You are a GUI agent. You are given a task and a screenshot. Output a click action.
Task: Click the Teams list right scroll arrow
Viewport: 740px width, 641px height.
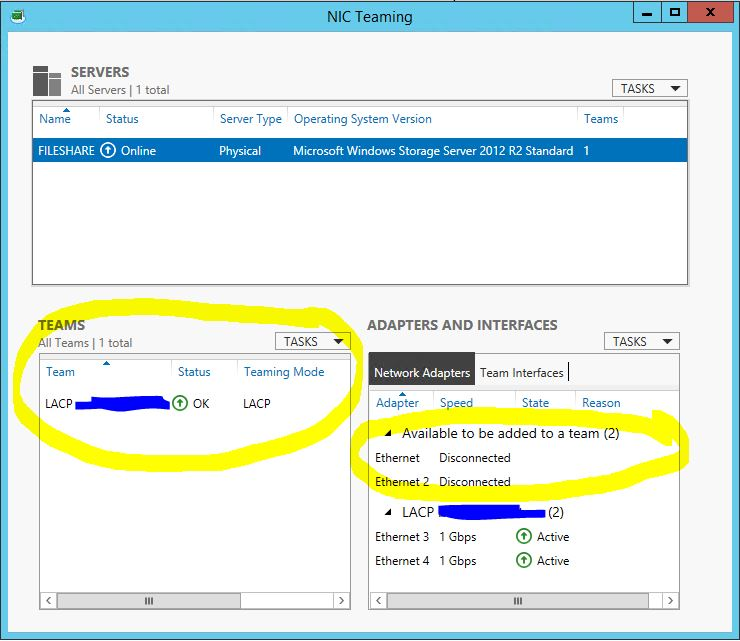(x=341, y=600)
